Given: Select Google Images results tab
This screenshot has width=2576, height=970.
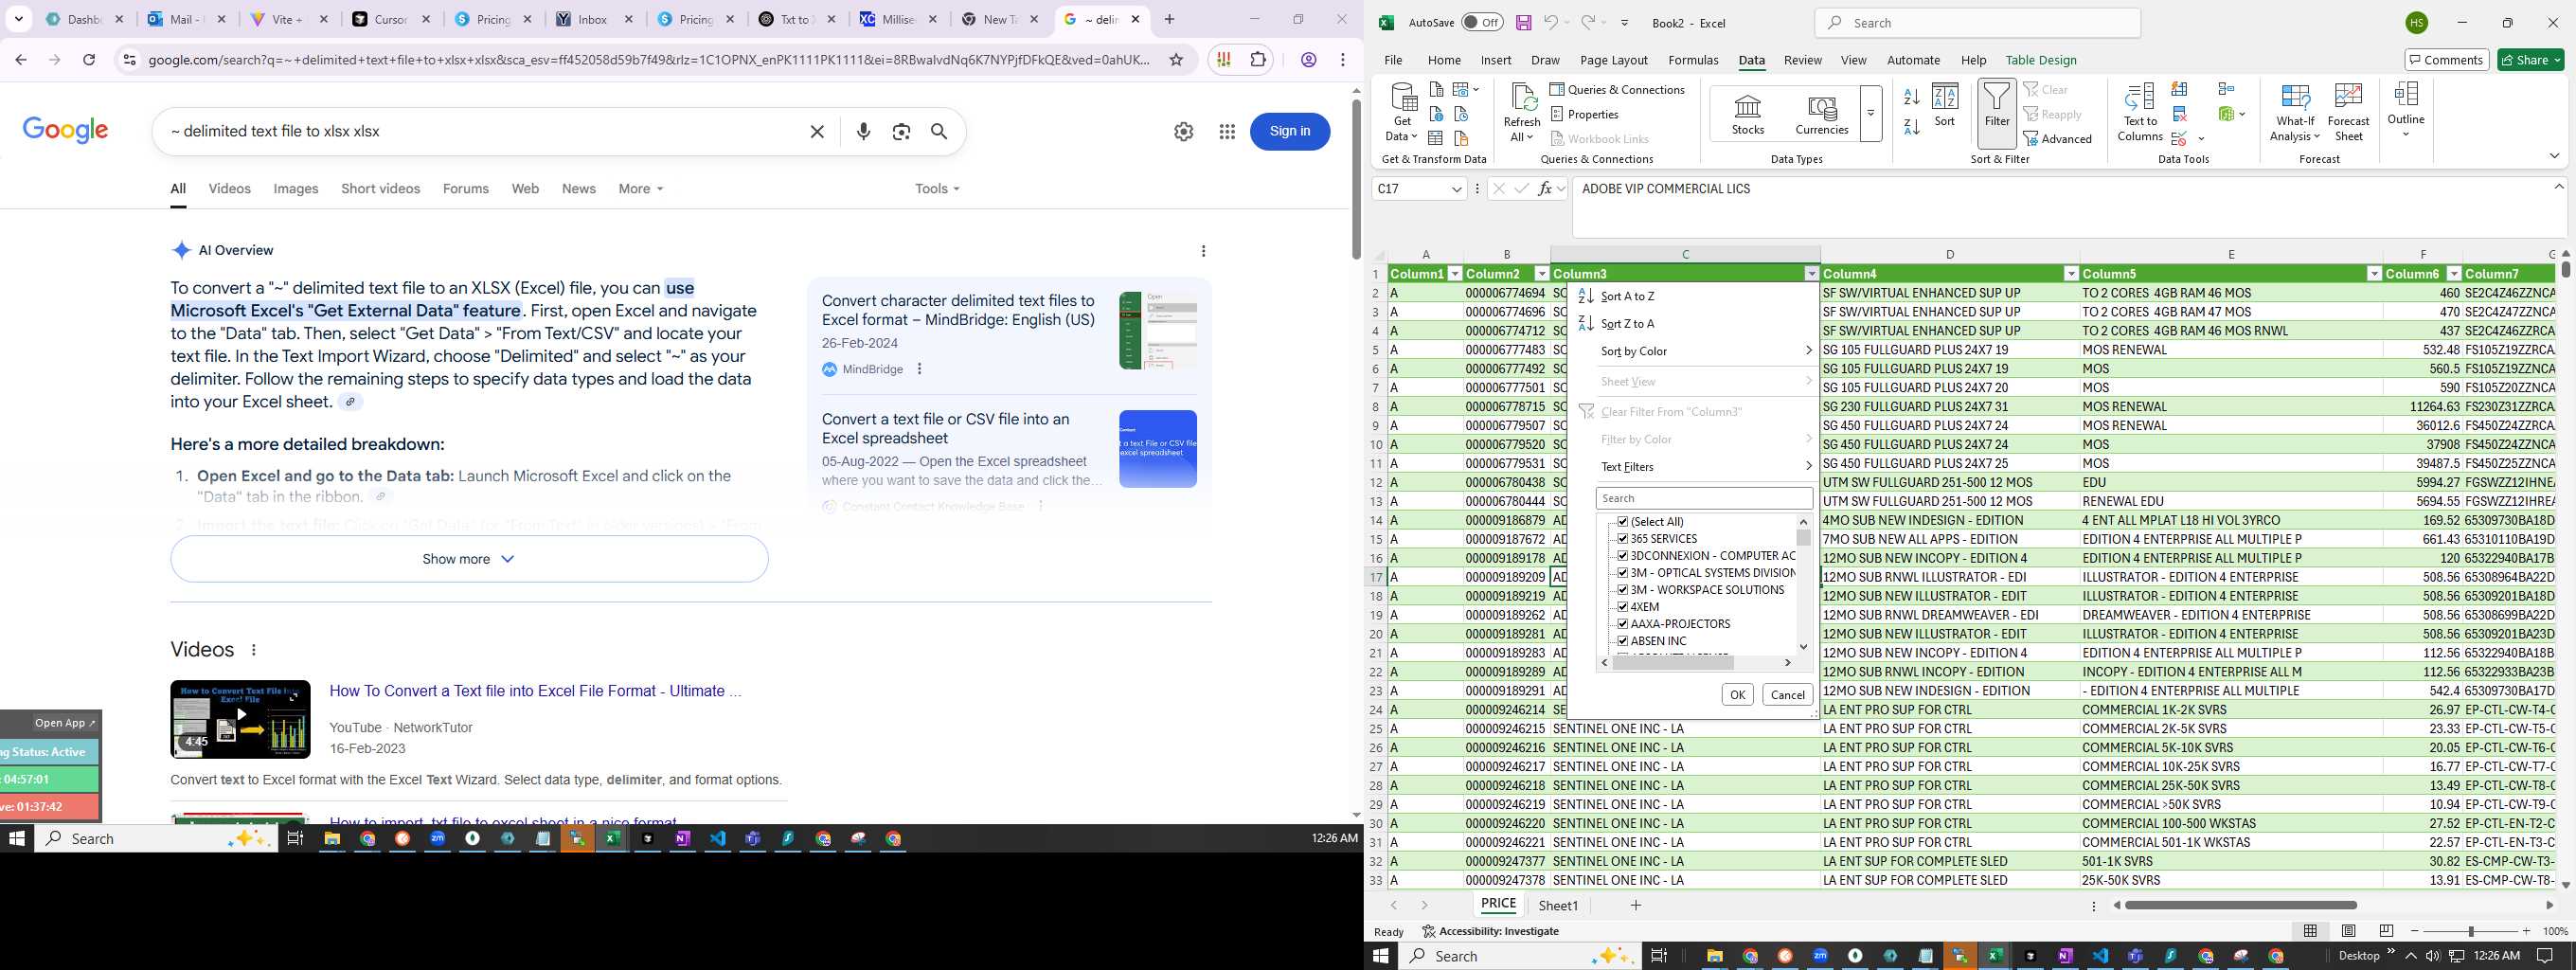Looking at the screenshot, I should (296, 189).
